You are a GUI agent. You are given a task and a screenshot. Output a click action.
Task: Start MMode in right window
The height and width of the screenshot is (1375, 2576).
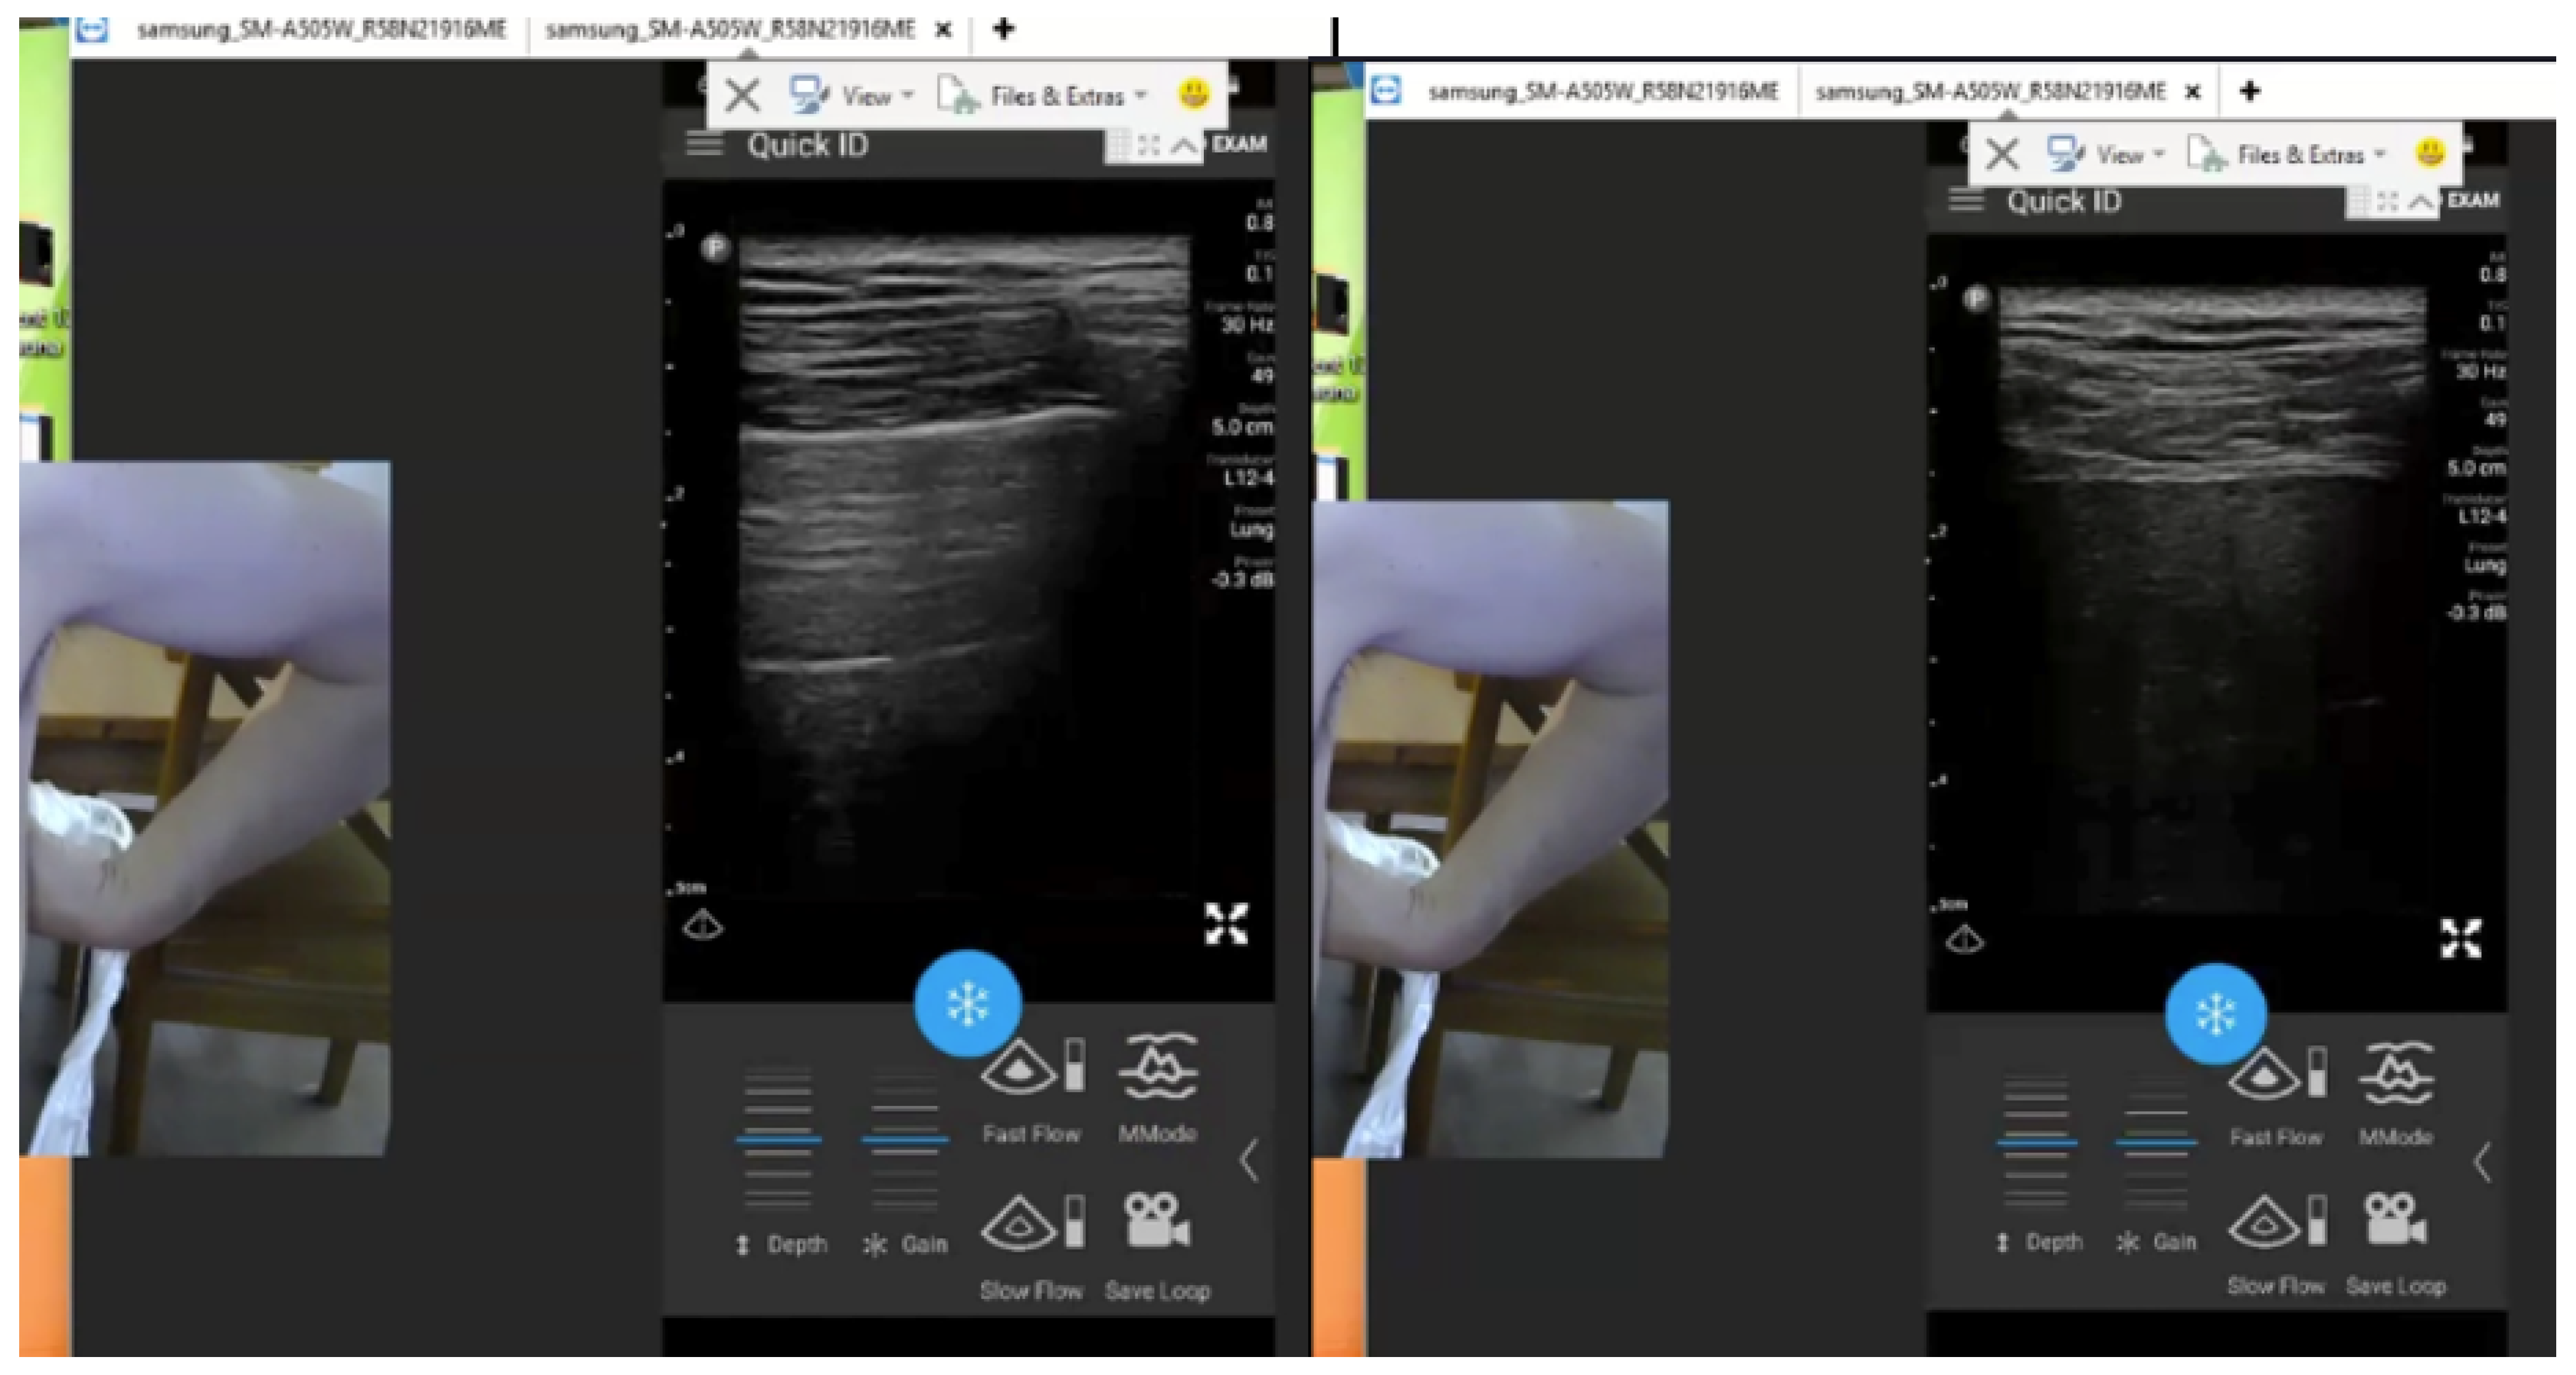pyautogui.click(x=2396, y=1095)
